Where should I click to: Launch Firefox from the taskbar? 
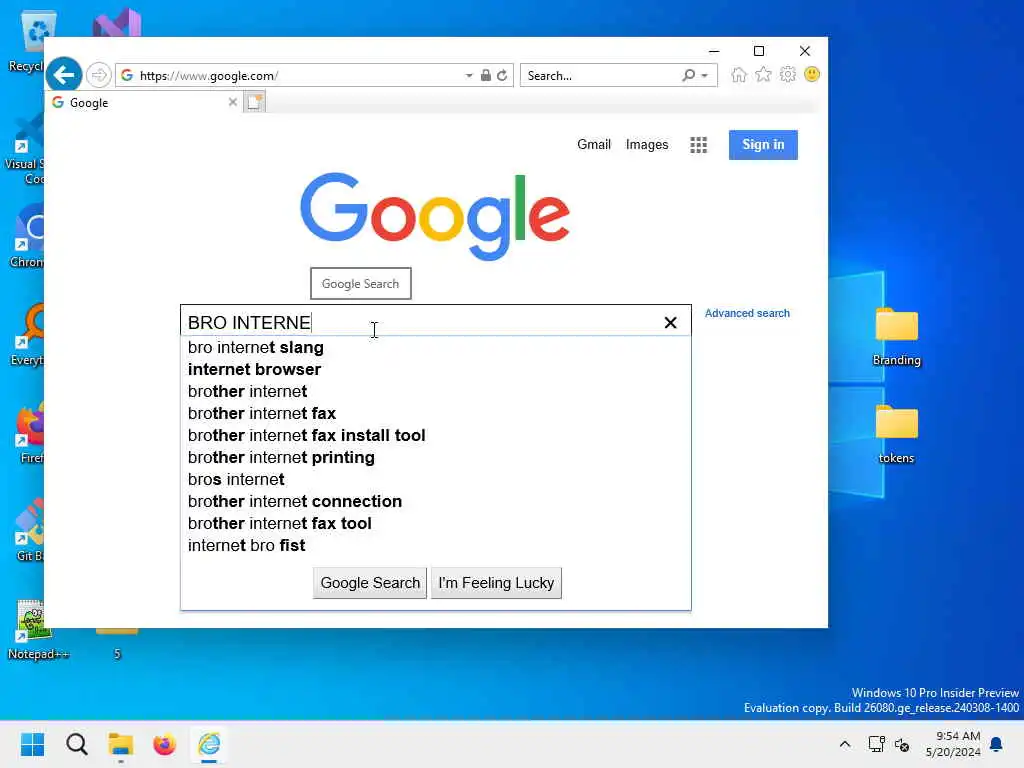click(165, 744)
